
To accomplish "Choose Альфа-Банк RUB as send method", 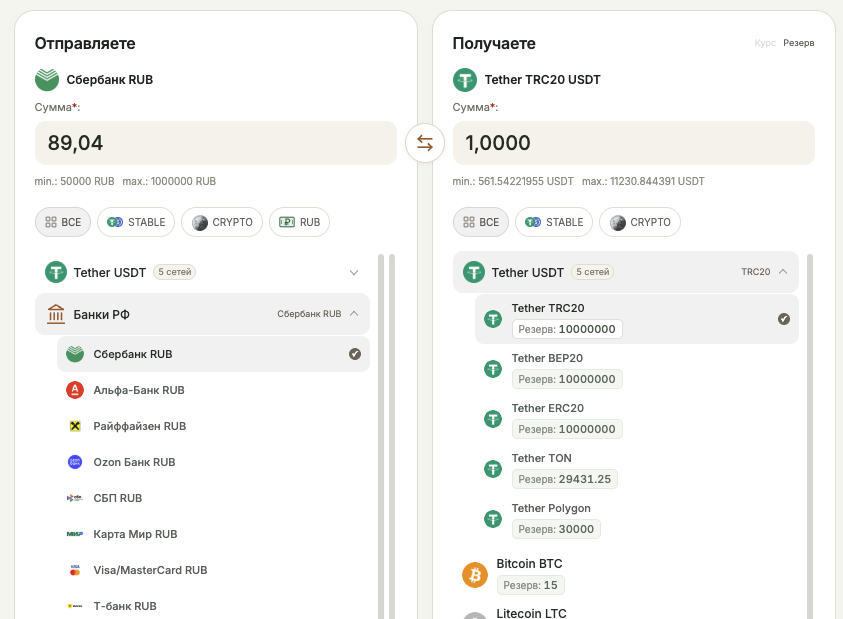I will (213, 390).
